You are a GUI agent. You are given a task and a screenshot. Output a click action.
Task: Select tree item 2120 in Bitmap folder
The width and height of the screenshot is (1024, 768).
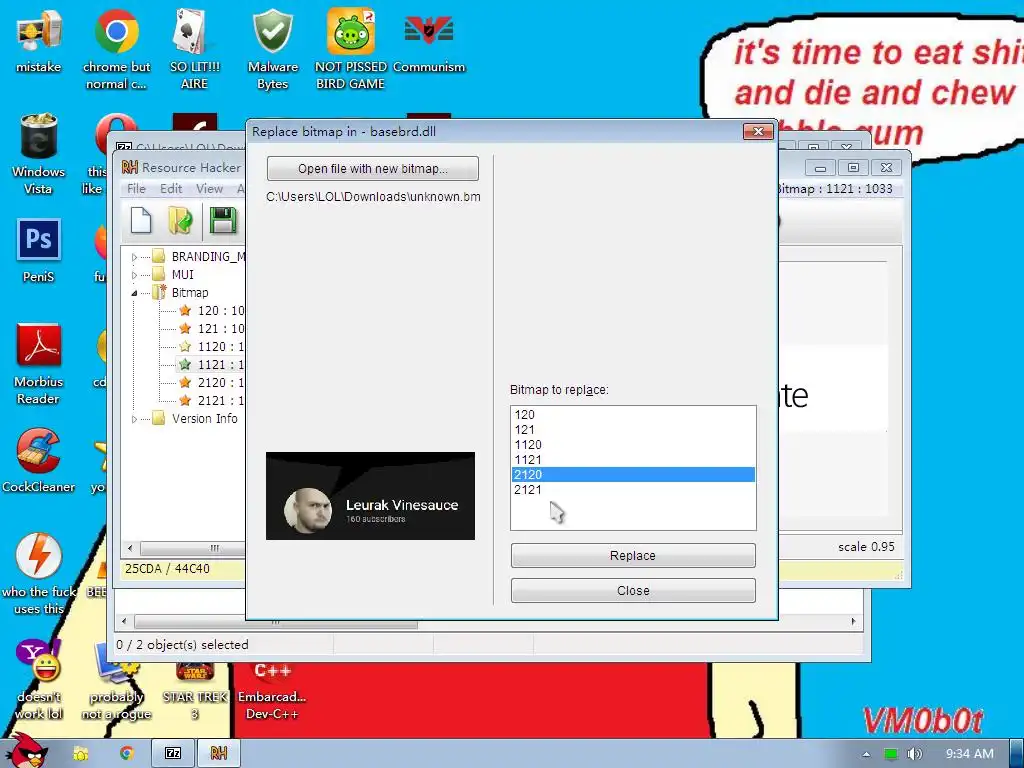(x=212, y=383)
